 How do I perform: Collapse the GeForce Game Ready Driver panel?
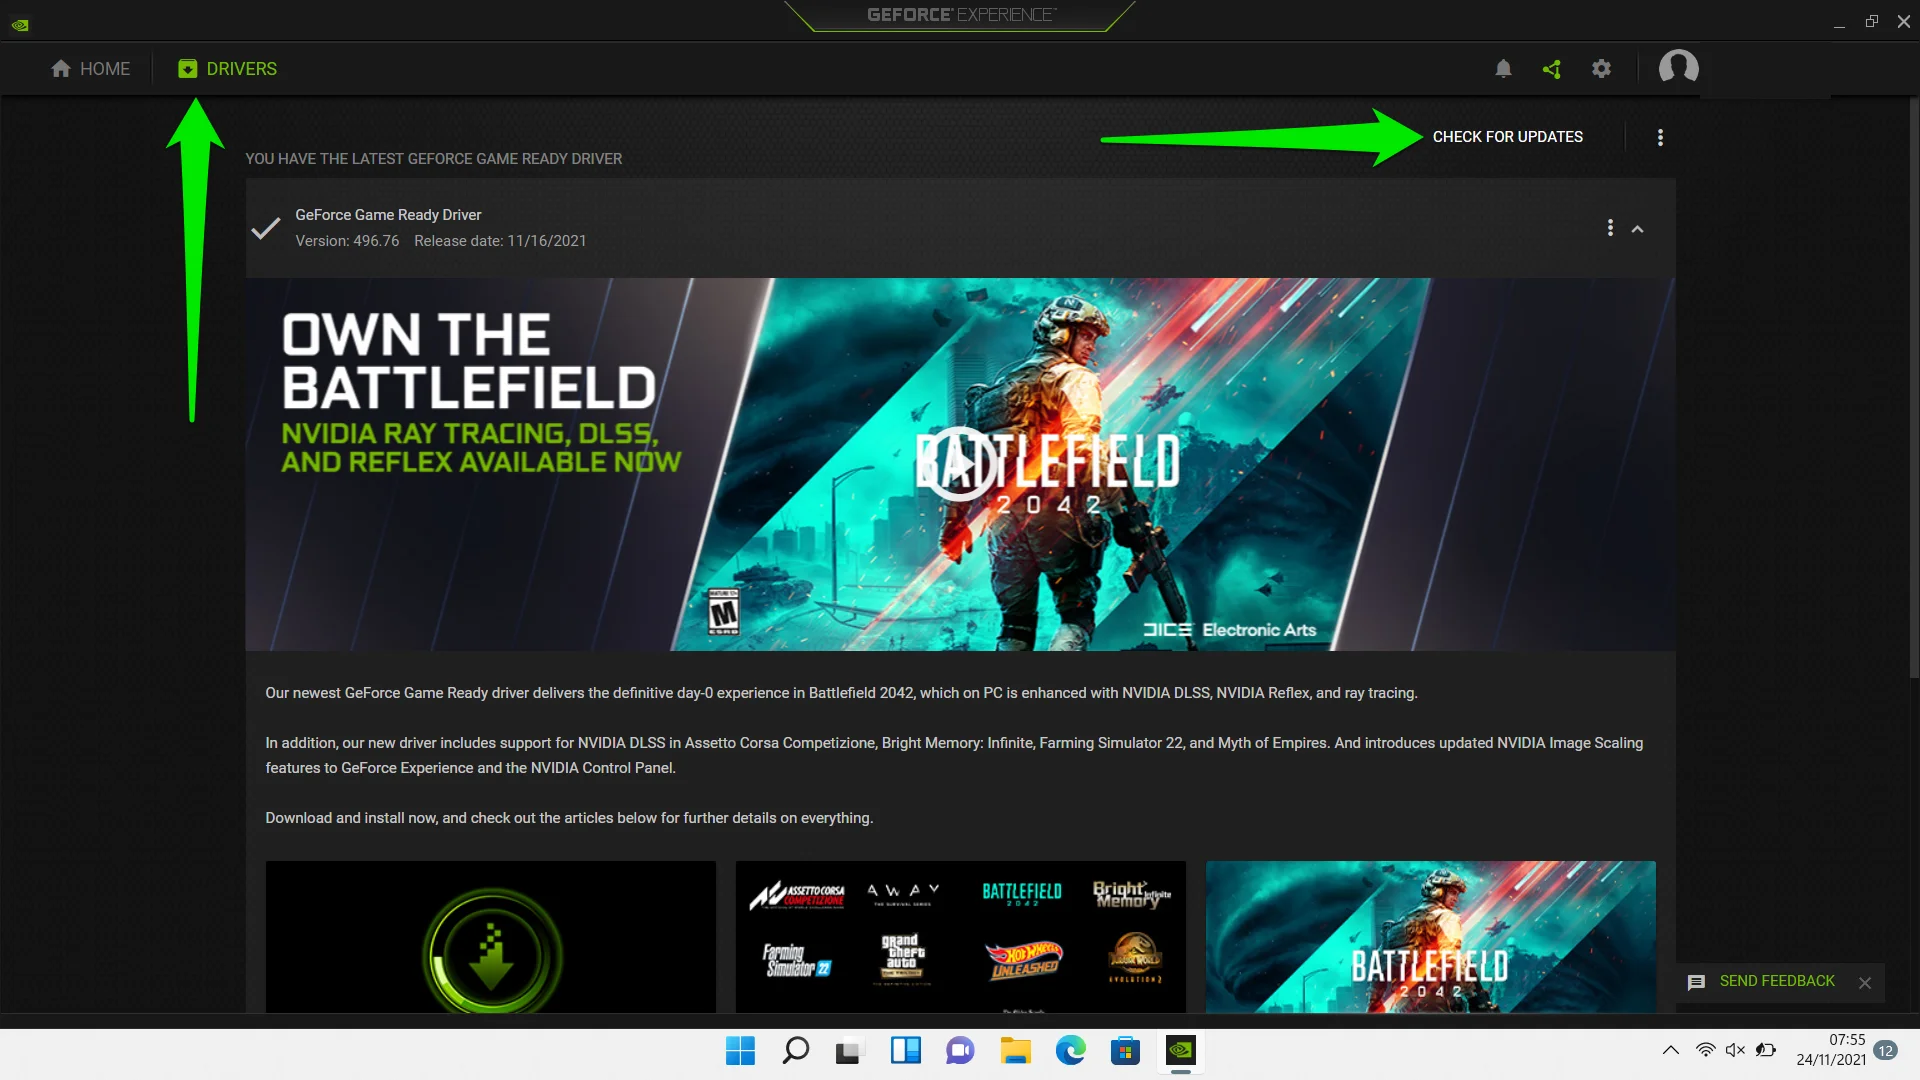coord(1638,228)
